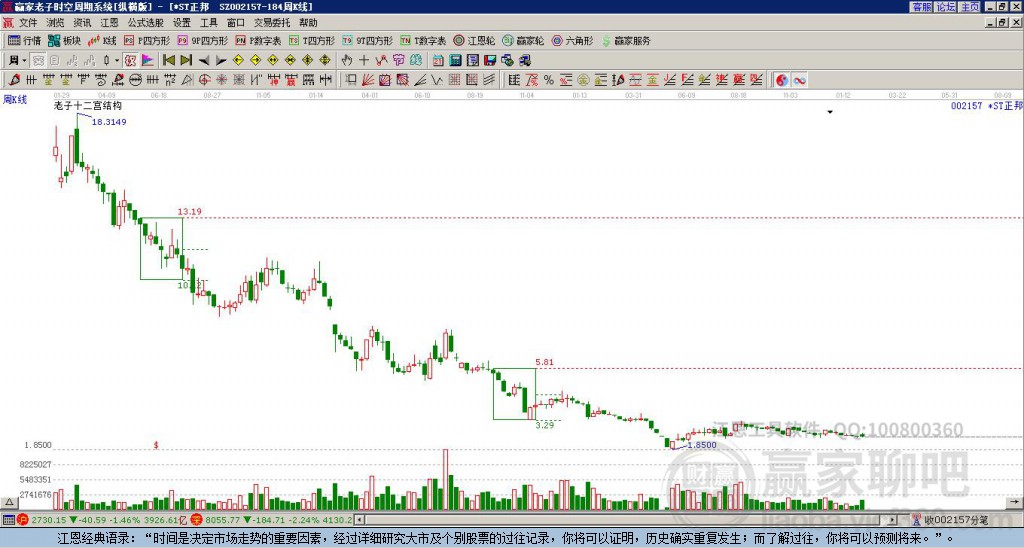Click the infinity loop icon
This screenshot has width=1024, height=548.
pos(799,80)
